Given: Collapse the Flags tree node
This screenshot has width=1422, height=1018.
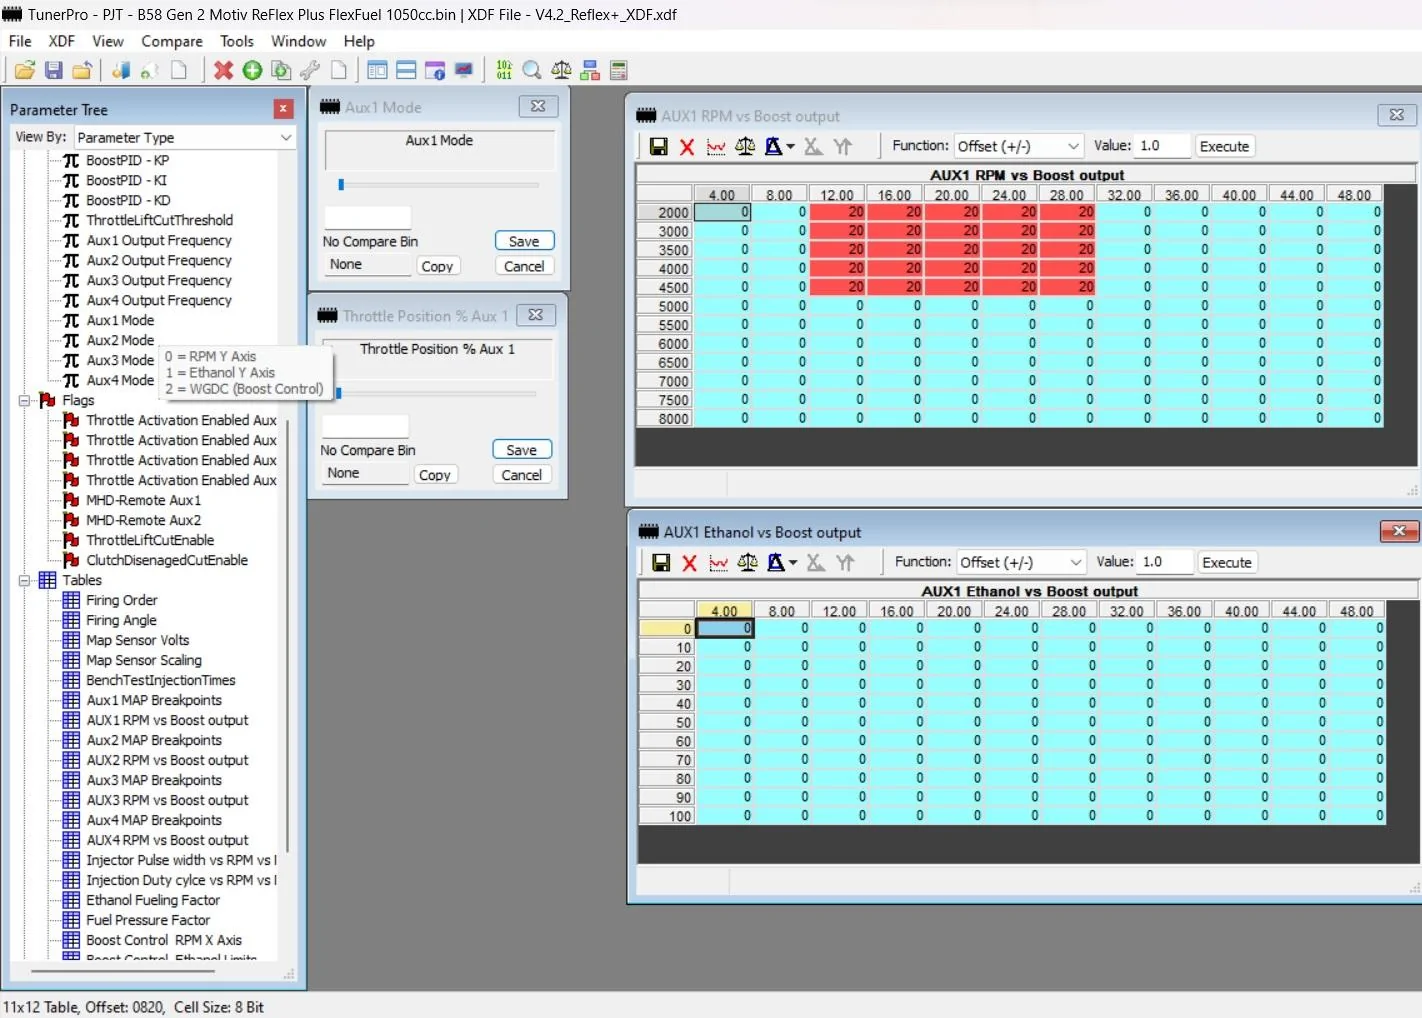Looking at the screenshot, I should (25, 400).
